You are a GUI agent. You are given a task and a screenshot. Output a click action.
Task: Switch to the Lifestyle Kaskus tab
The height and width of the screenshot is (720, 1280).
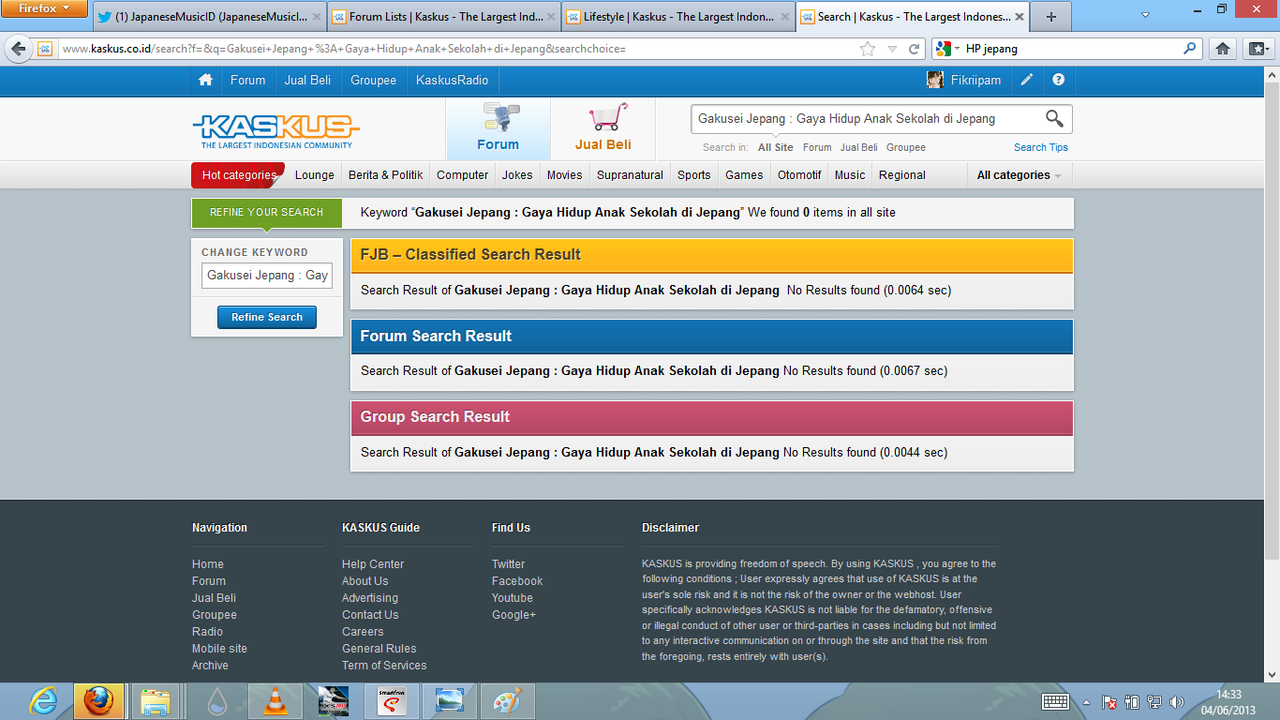(678, 17)
